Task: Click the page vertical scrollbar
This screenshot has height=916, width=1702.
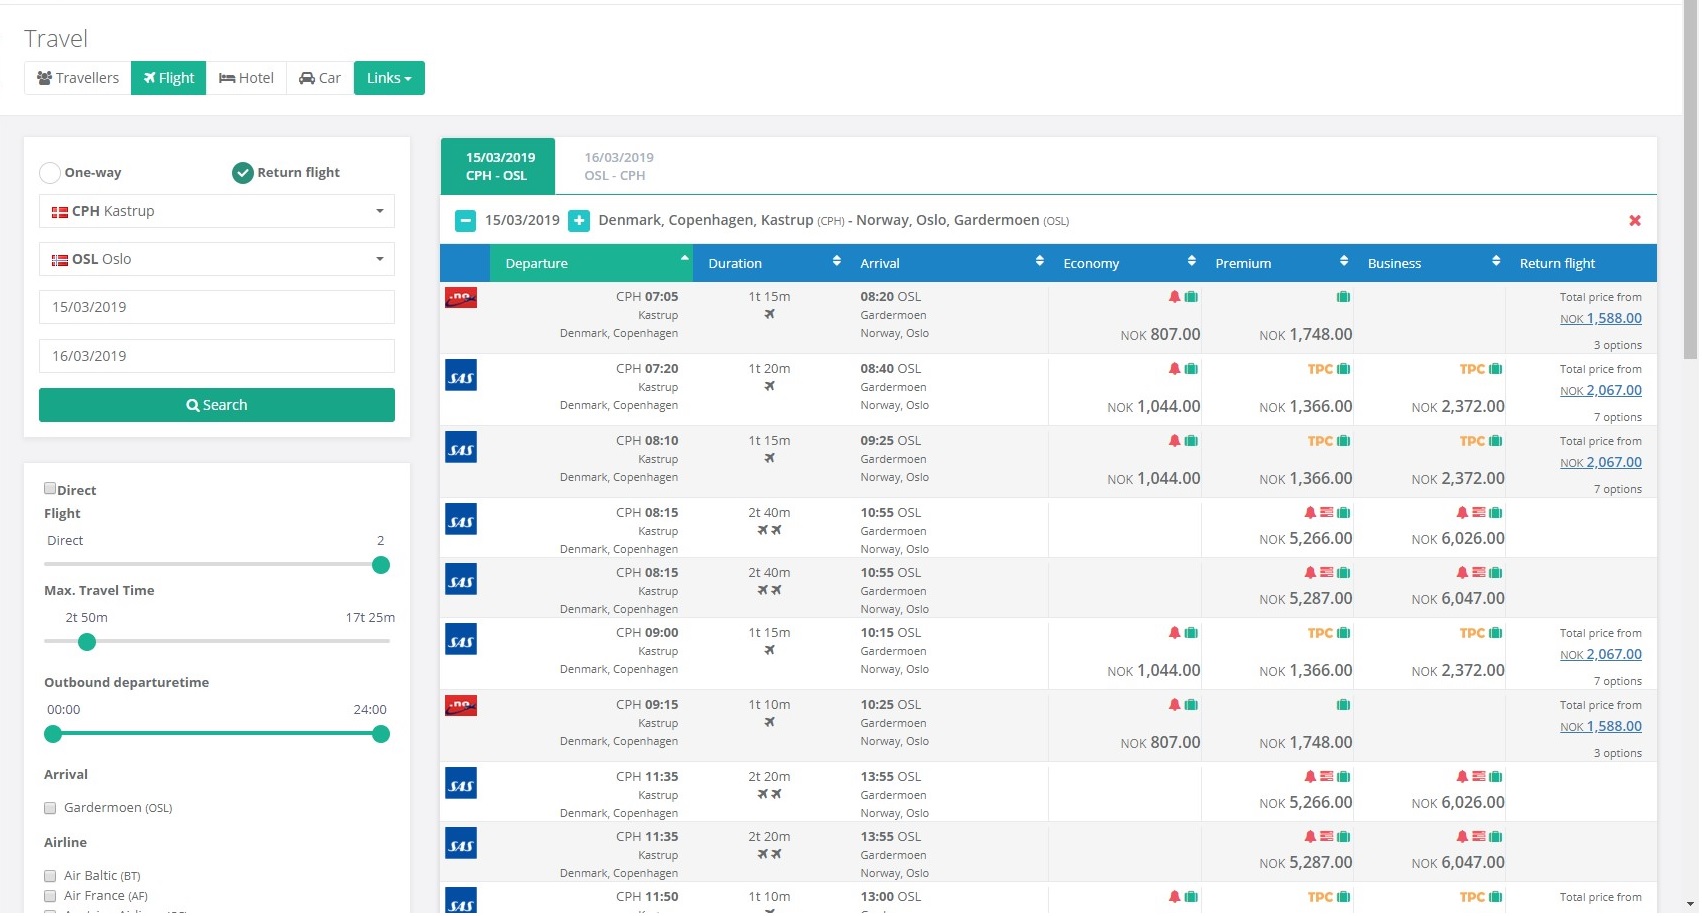Action: [1691, 180]
